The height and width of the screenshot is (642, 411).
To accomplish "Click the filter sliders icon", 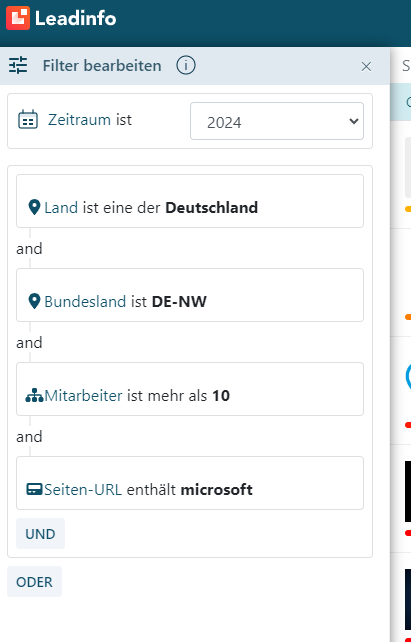I will 18,66.
